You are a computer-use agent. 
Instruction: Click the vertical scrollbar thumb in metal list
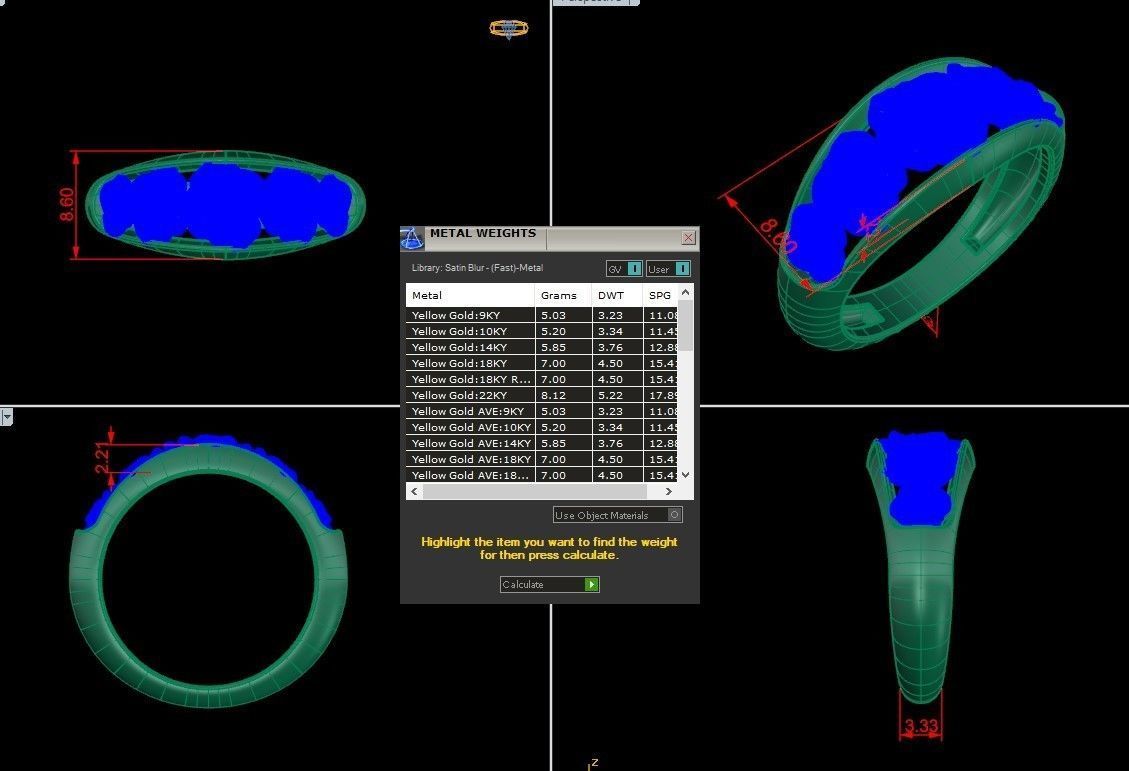click(x=685, y=325)
